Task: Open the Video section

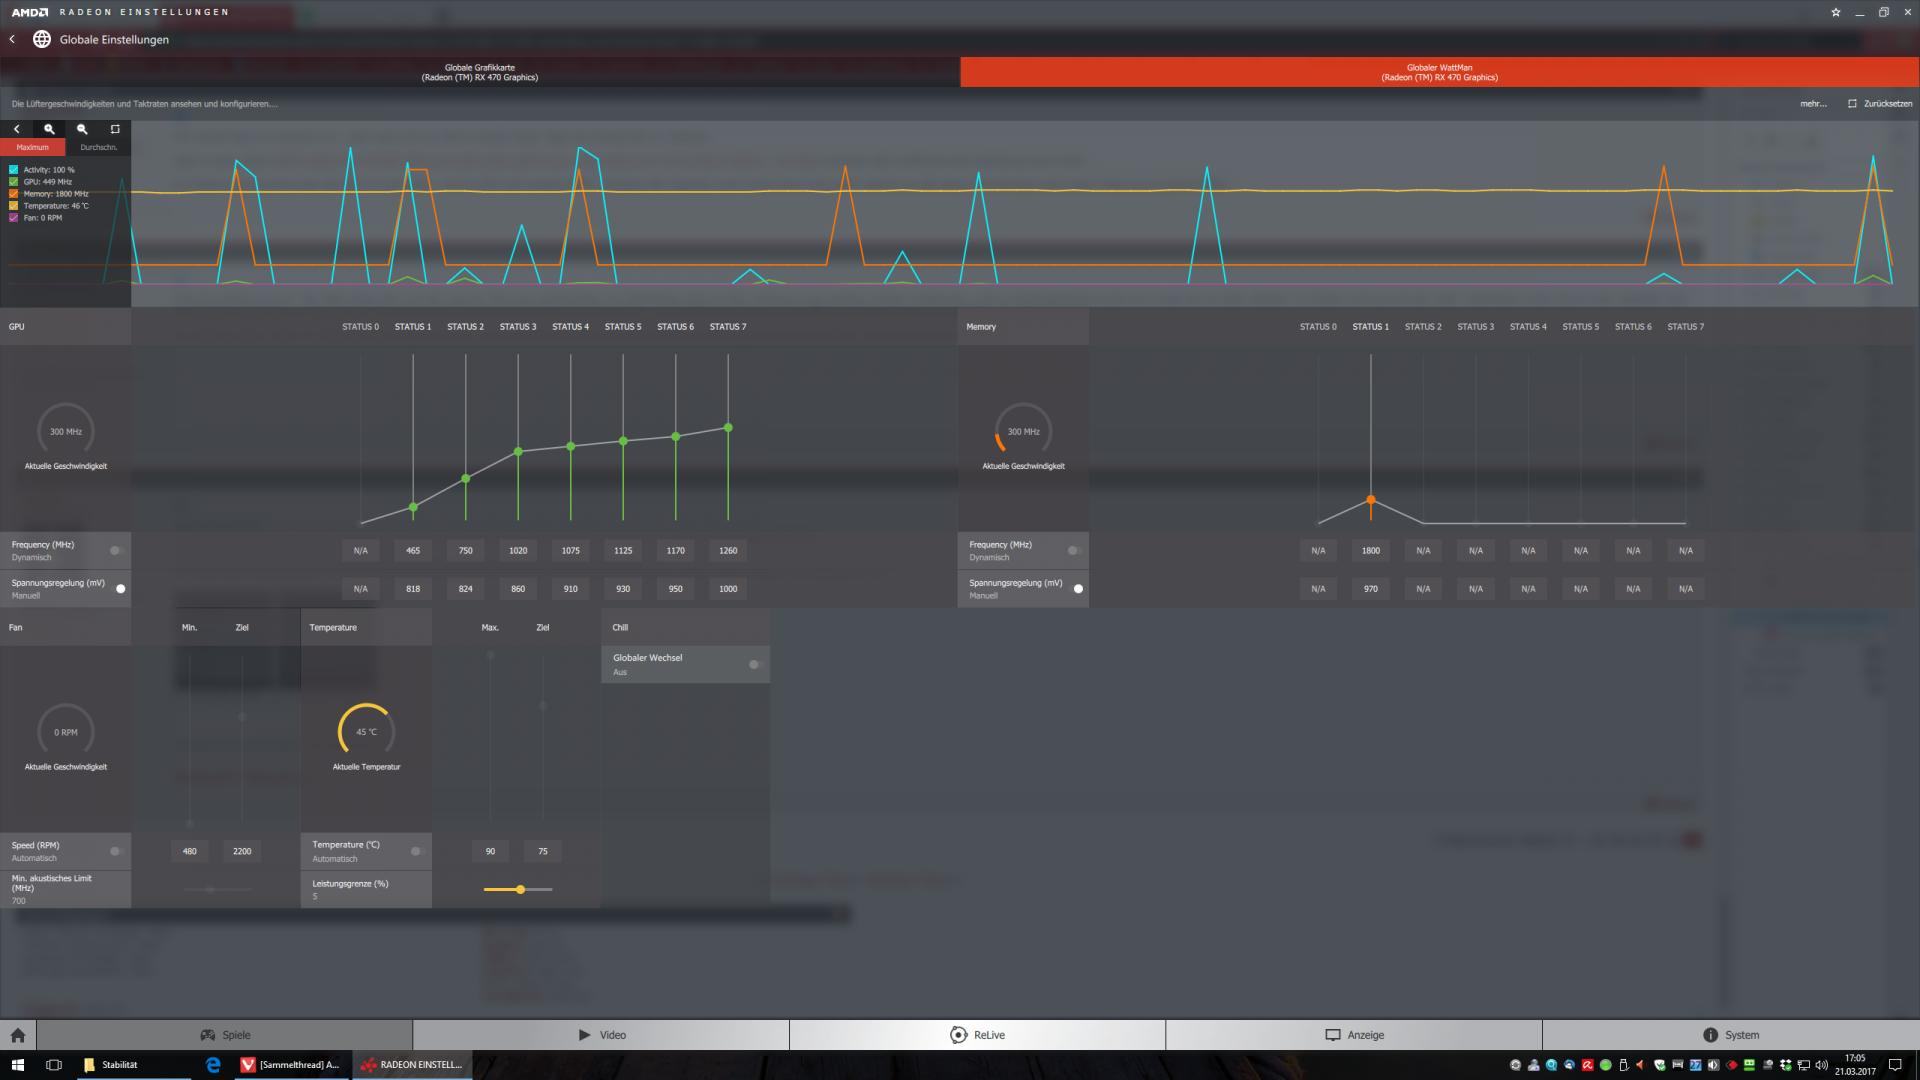Action: pos(601,1035)
